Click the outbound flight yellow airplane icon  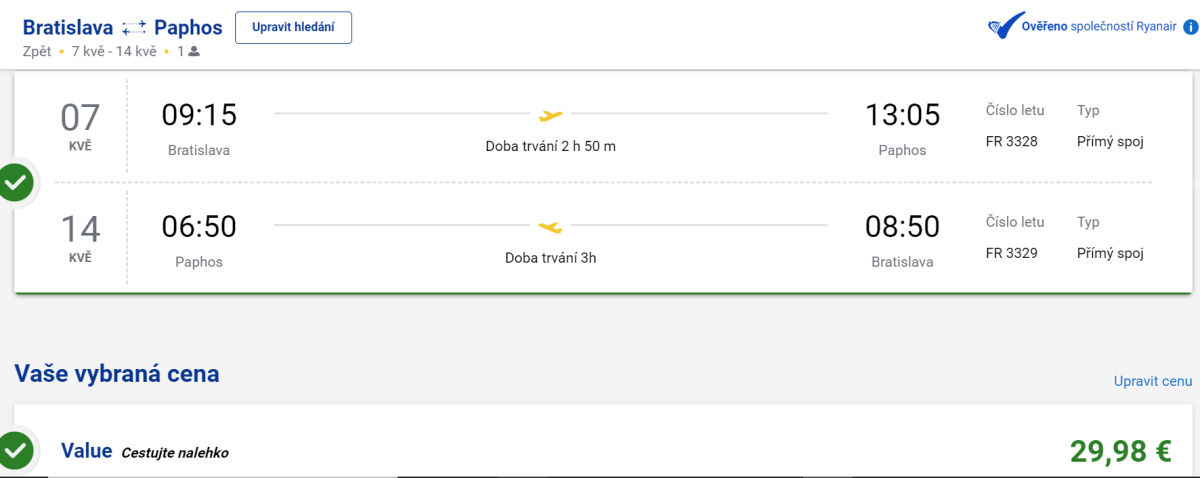[551, 115]
